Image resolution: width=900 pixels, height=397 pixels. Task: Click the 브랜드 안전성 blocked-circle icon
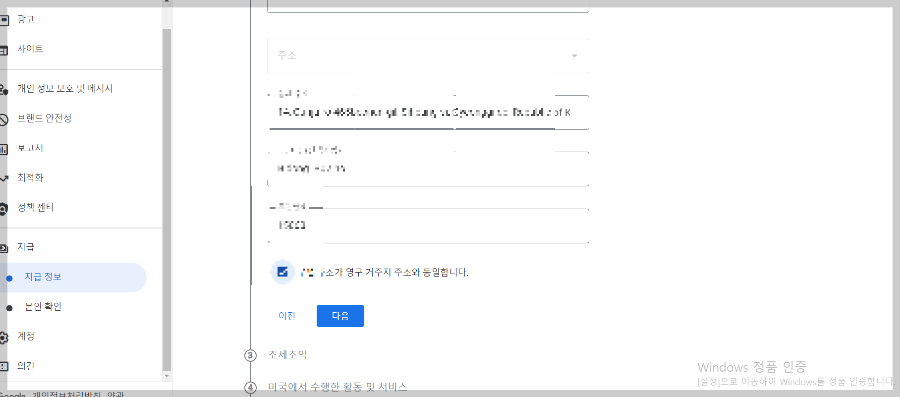pos(4,119)
